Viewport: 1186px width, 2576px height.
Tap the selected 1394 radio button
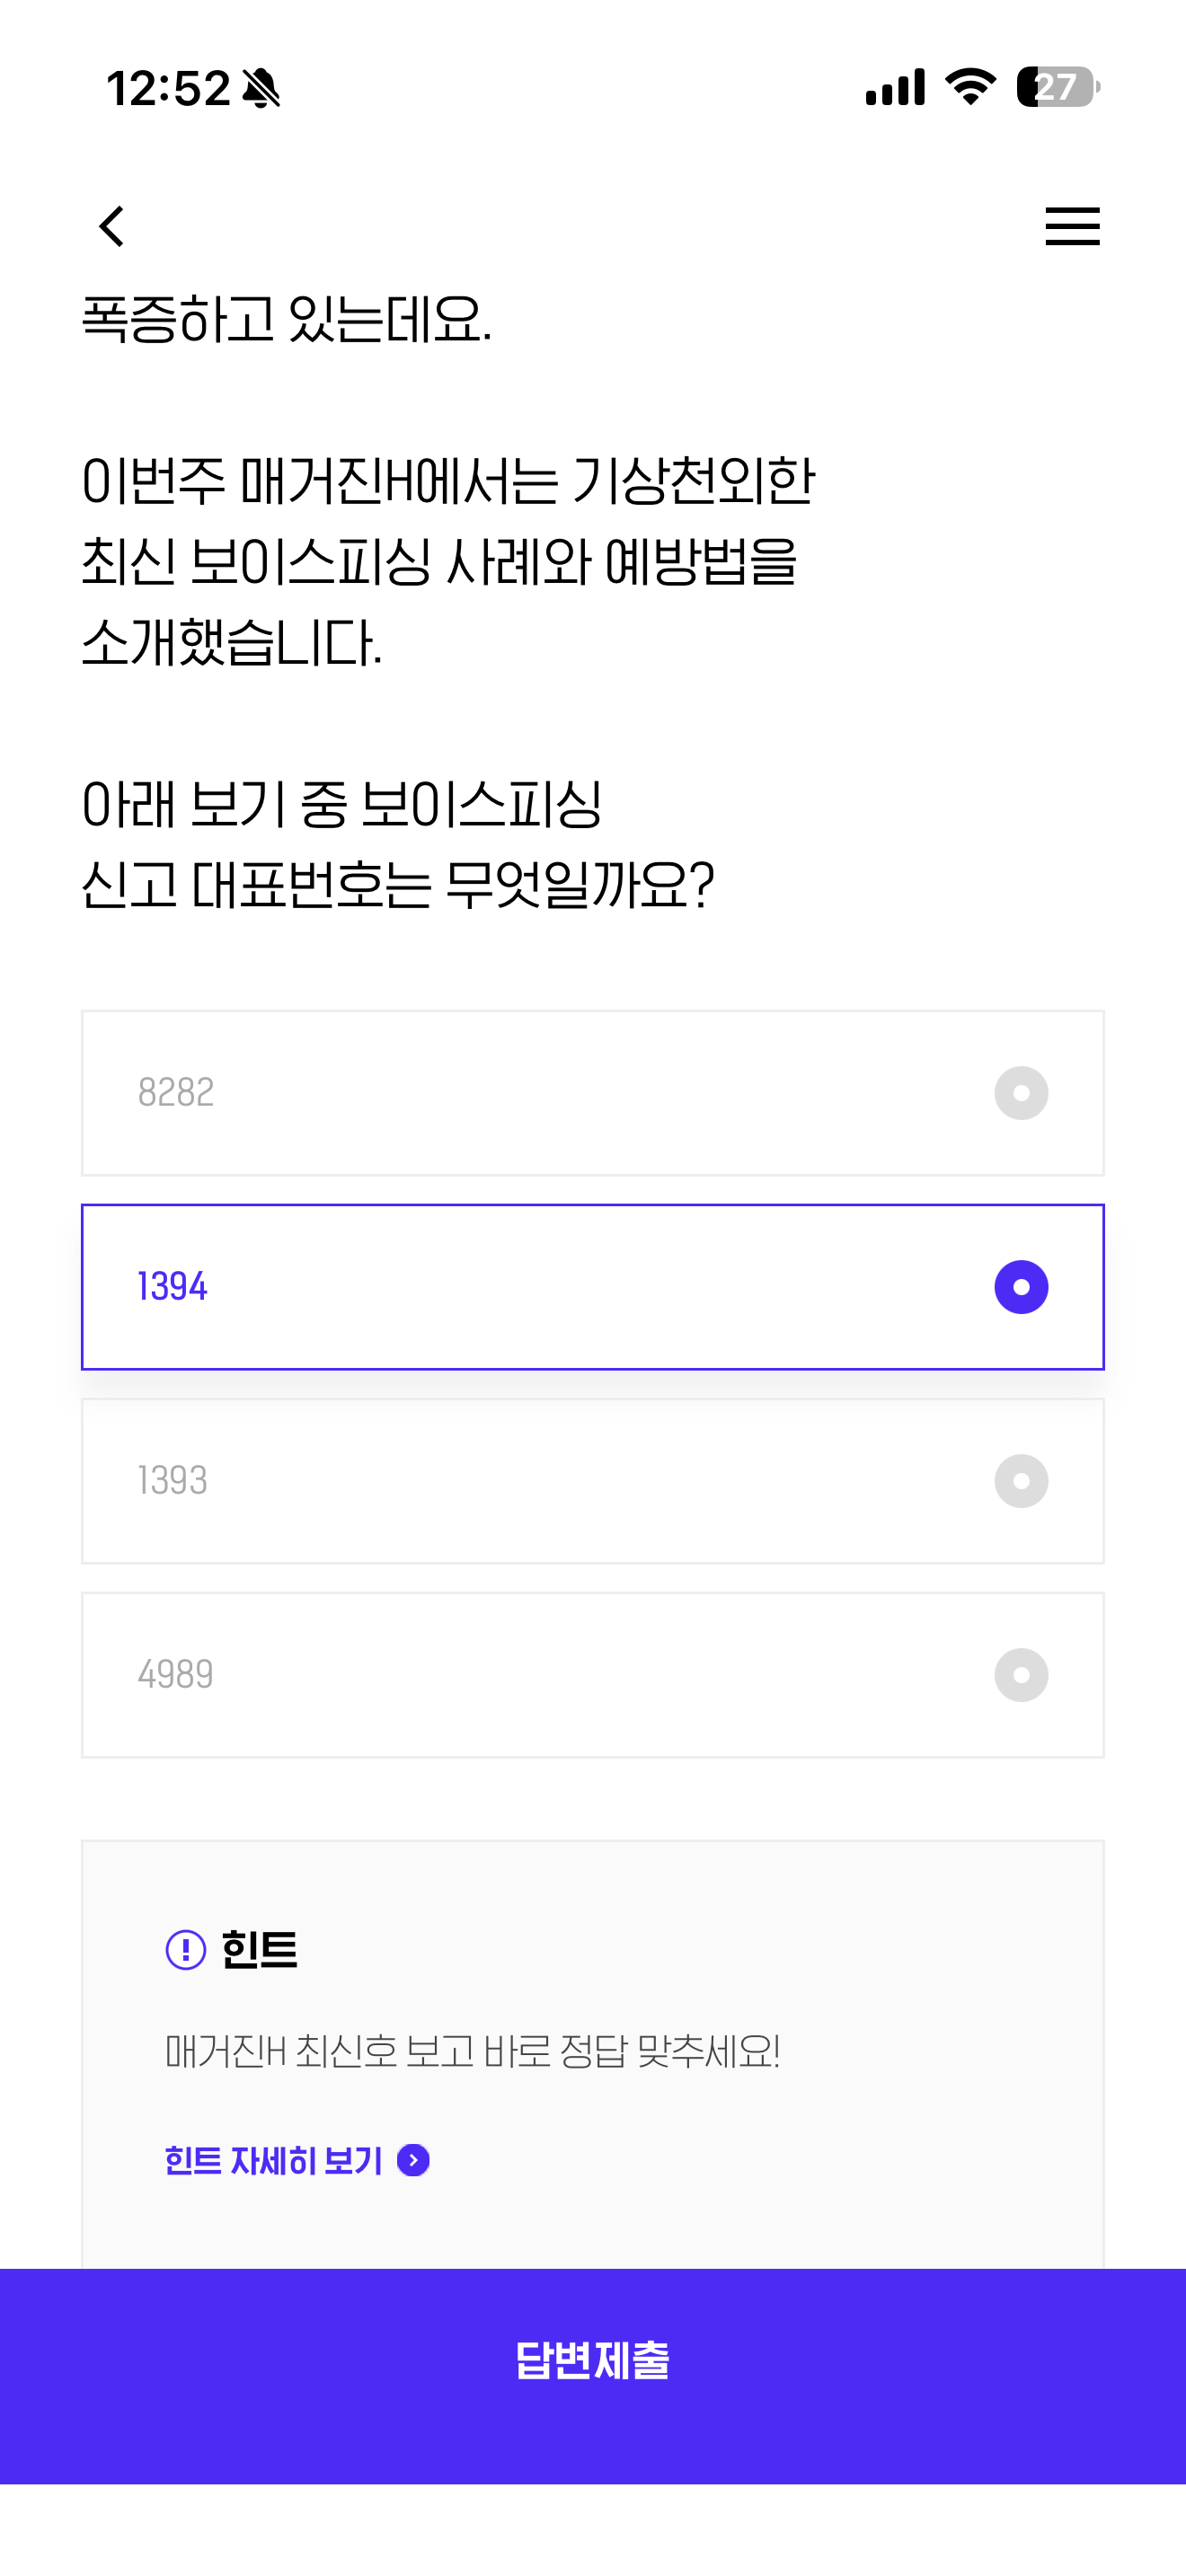pyautogui.click(x=1020, y=1287)
